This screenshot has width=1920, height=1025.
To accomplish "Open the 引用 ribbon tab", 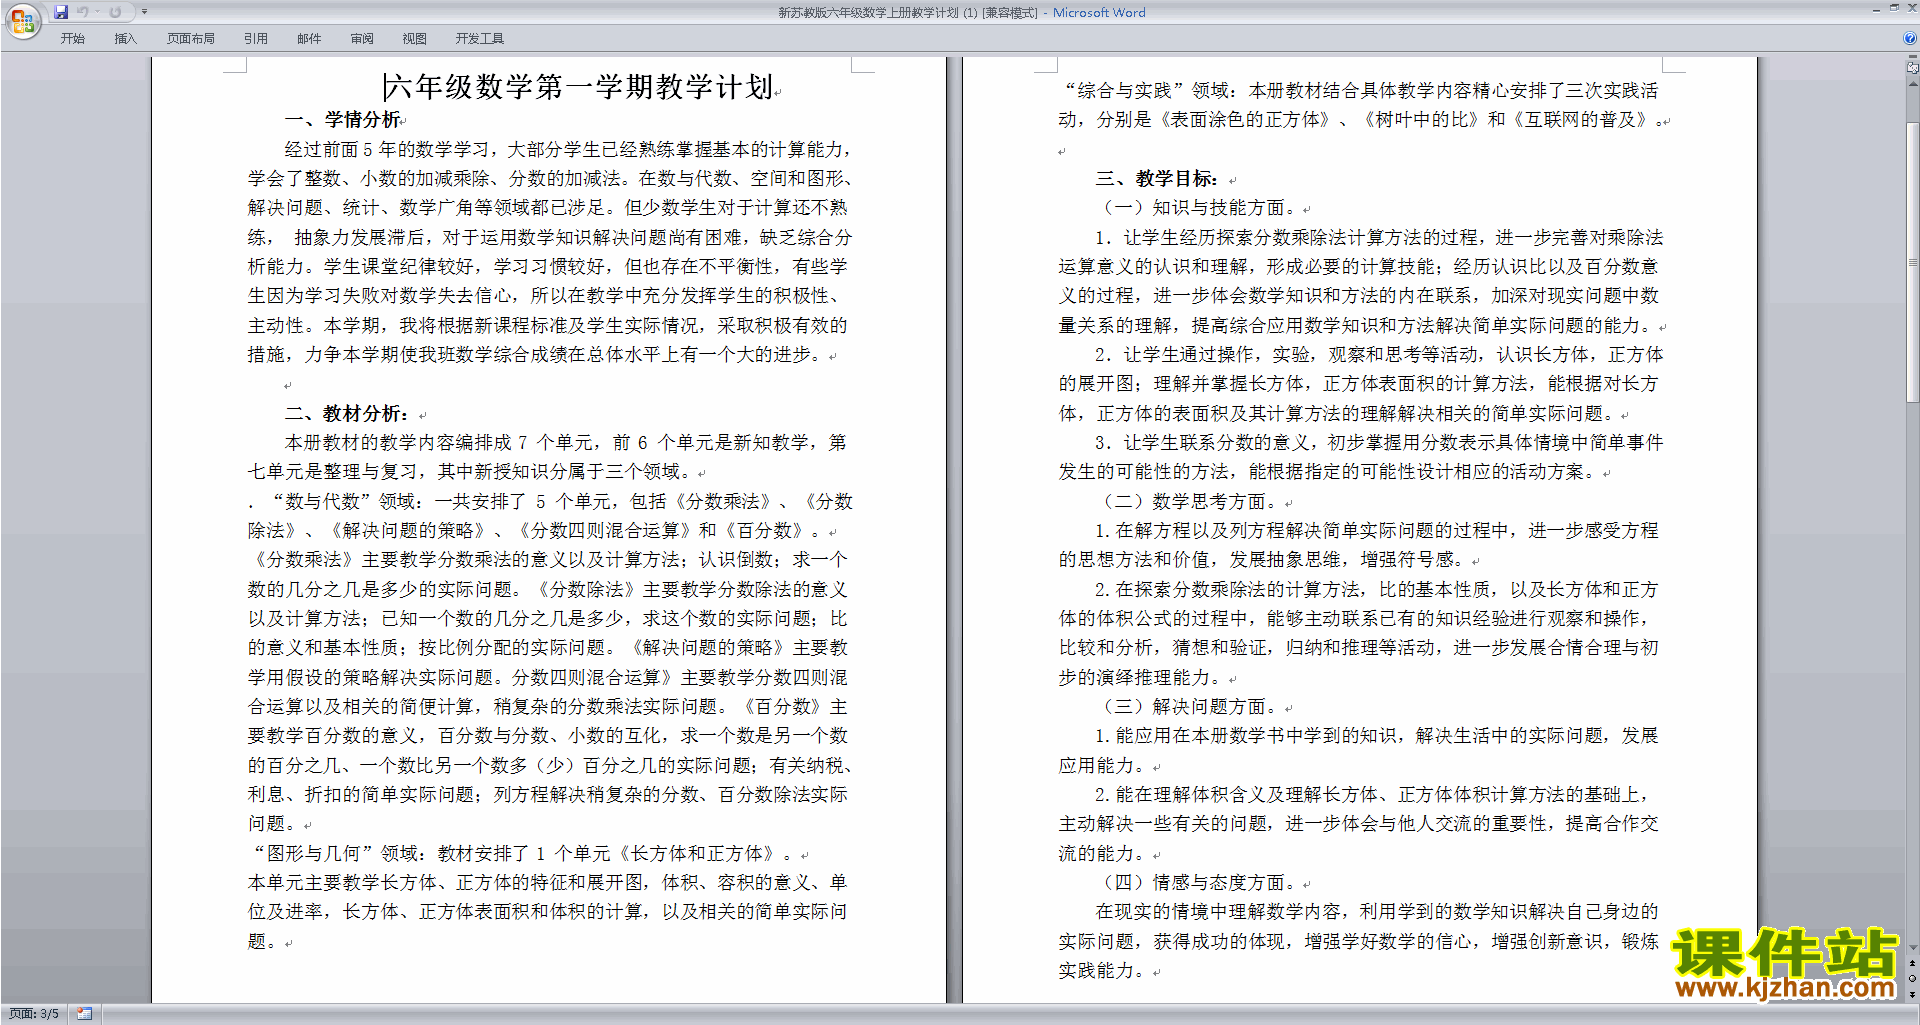I will coord(256,38).
